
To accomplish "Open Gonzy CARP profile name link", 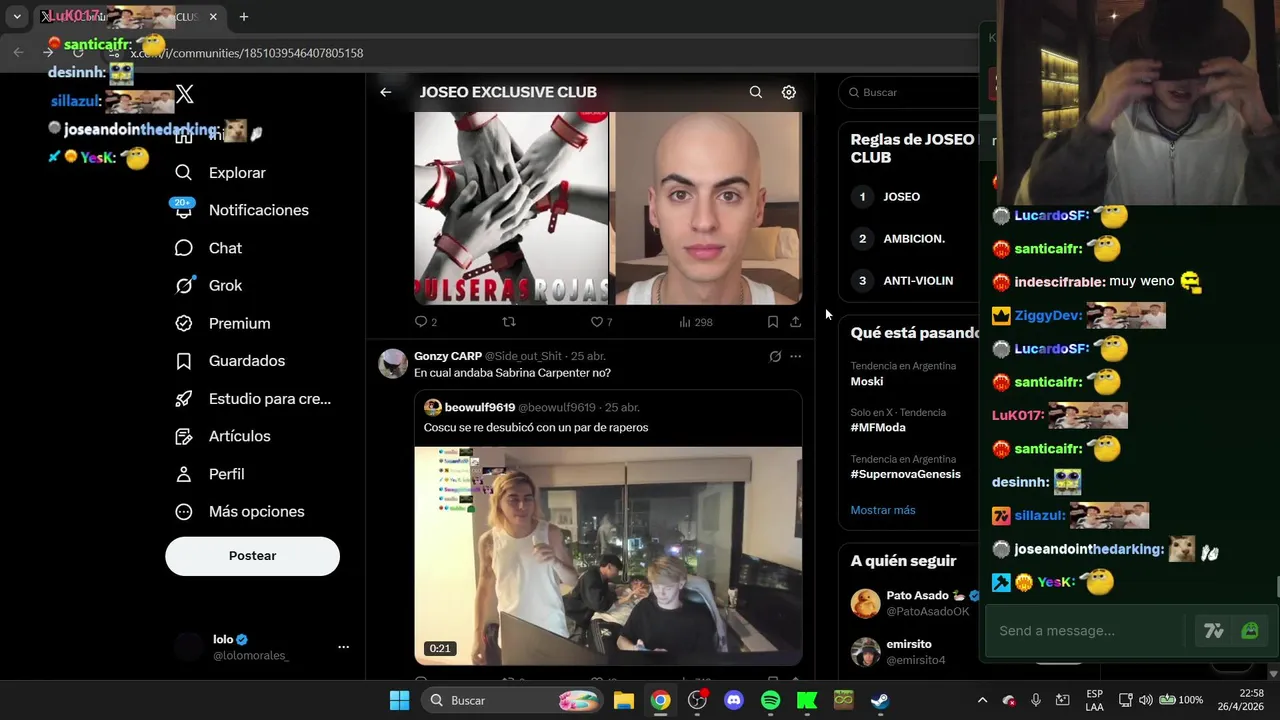I will pos(448,356).
